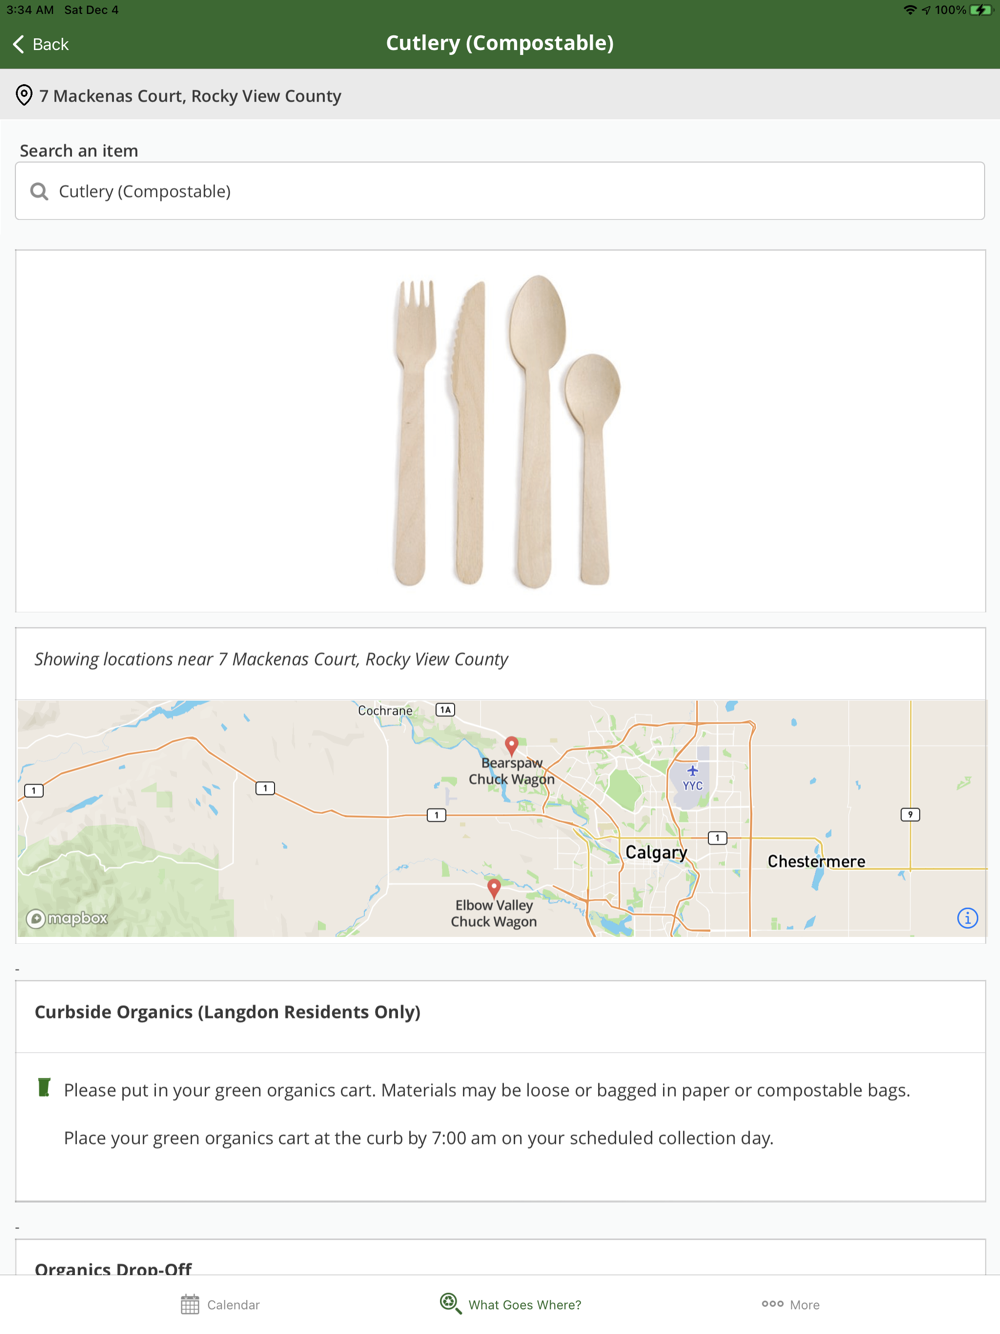
Task: Open the What Goes Where? tab
Action: tap(510, 1304)
